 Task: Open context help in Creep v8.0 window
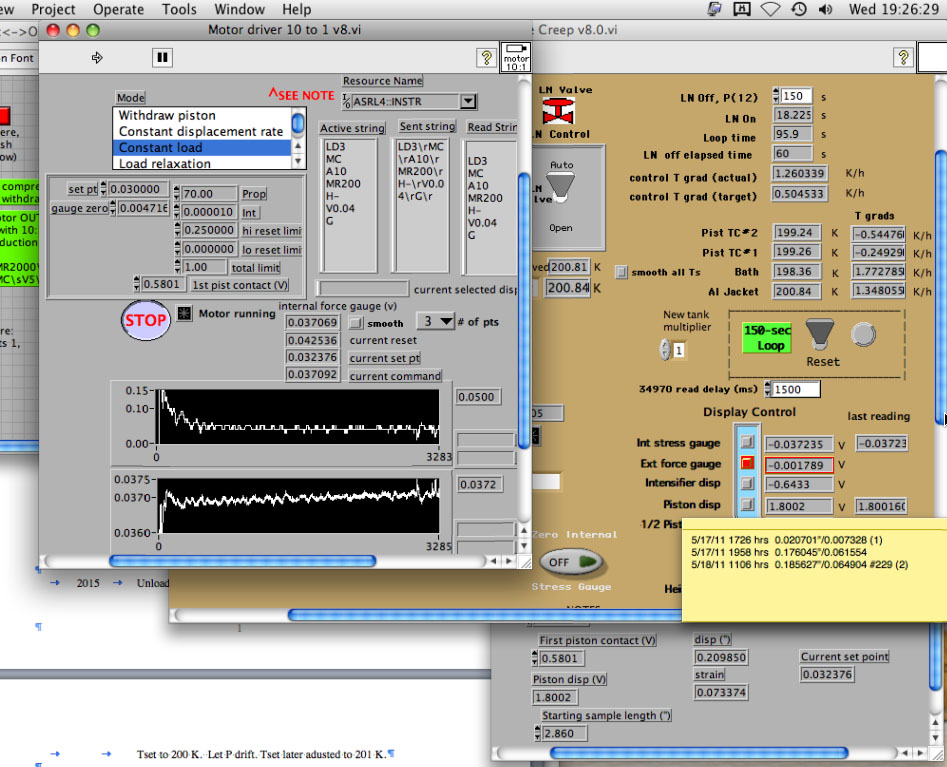(902, 57)
